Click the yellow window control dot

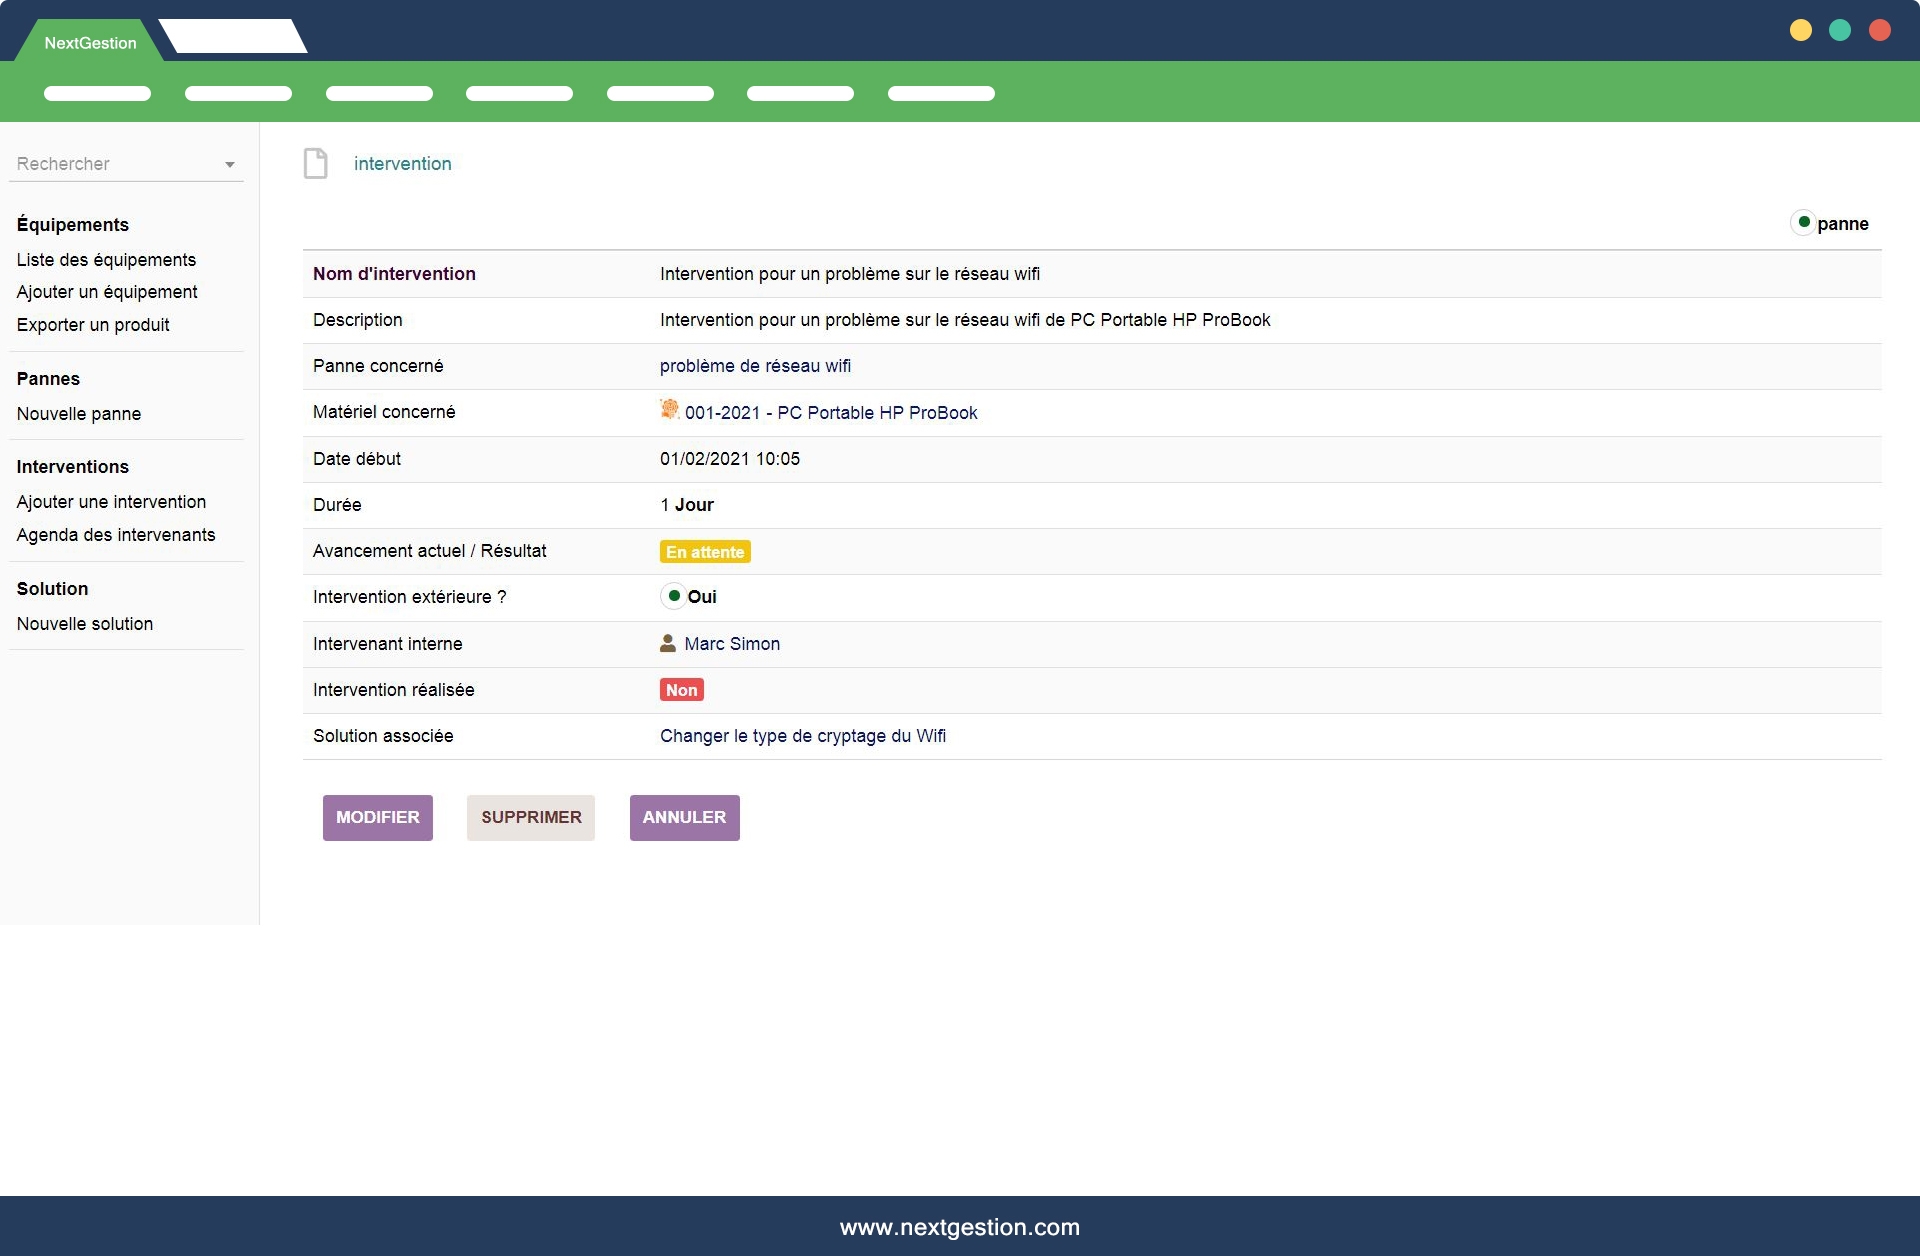click(1801, 30)
